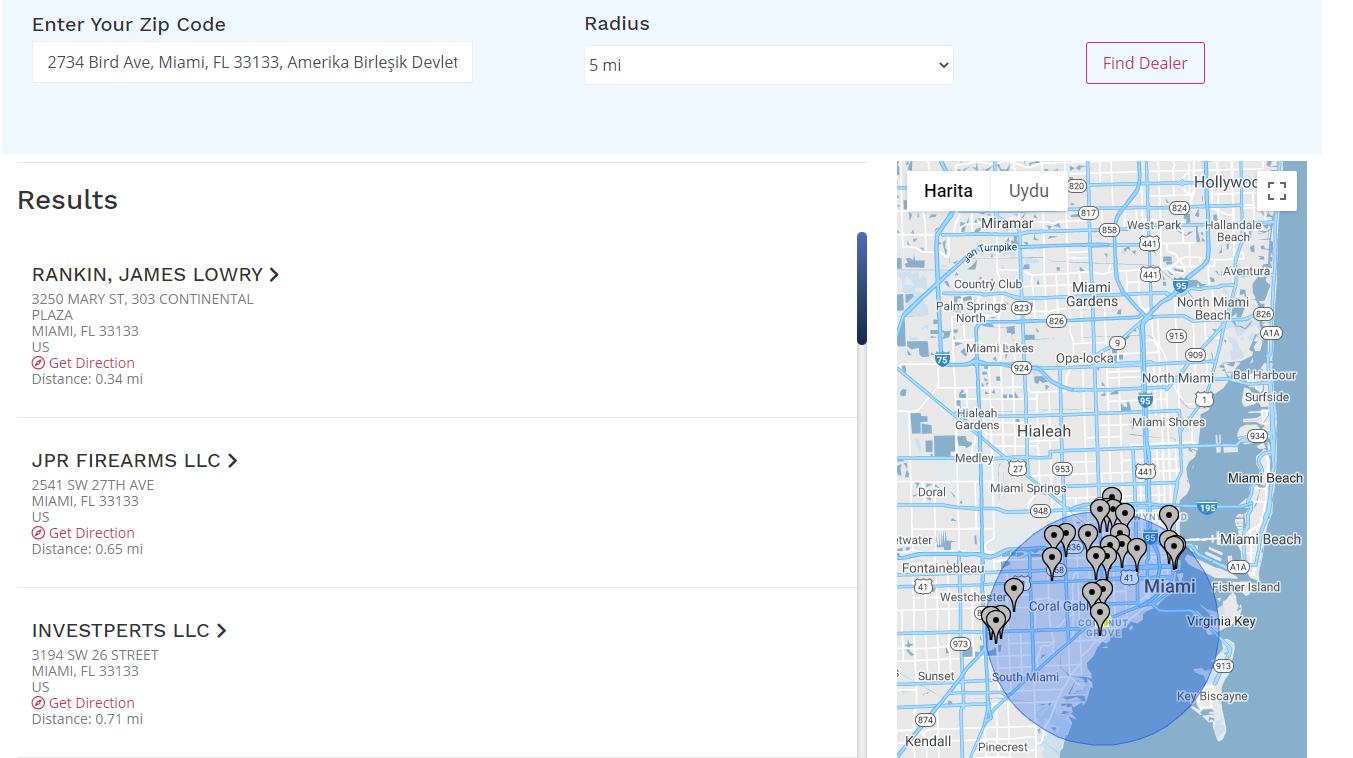Toggle the map fullscreen view icon
1353x758 pixels.
pos(1276,191)
